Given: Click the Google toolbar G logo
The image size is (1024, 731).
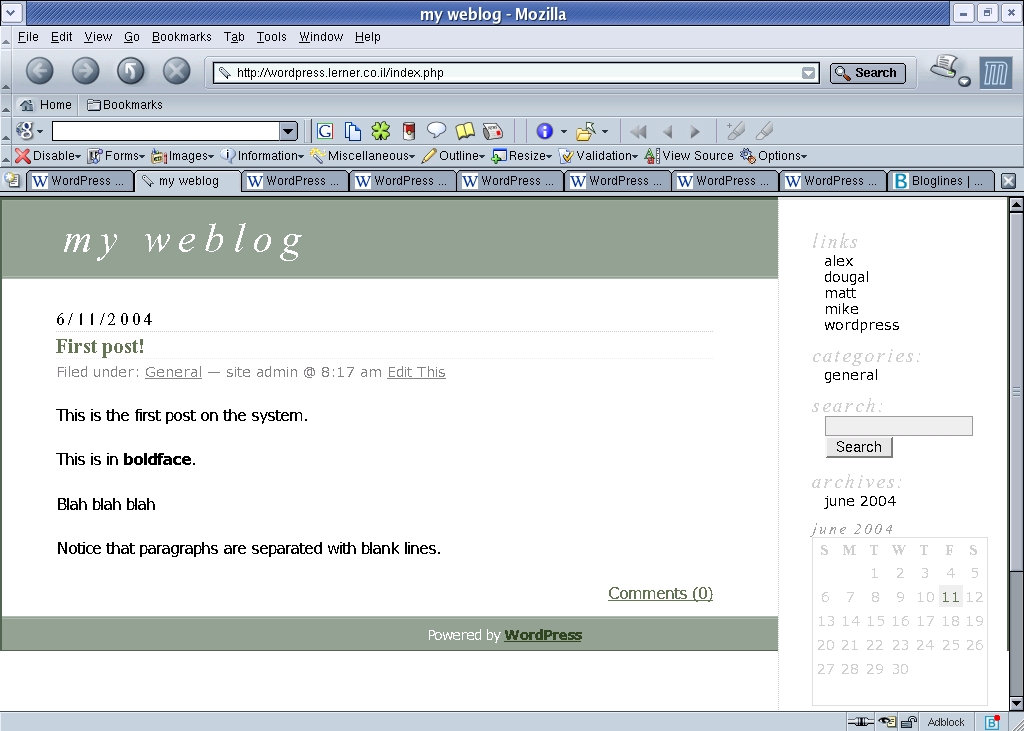Looking at the screenshot, I should 24,131.
